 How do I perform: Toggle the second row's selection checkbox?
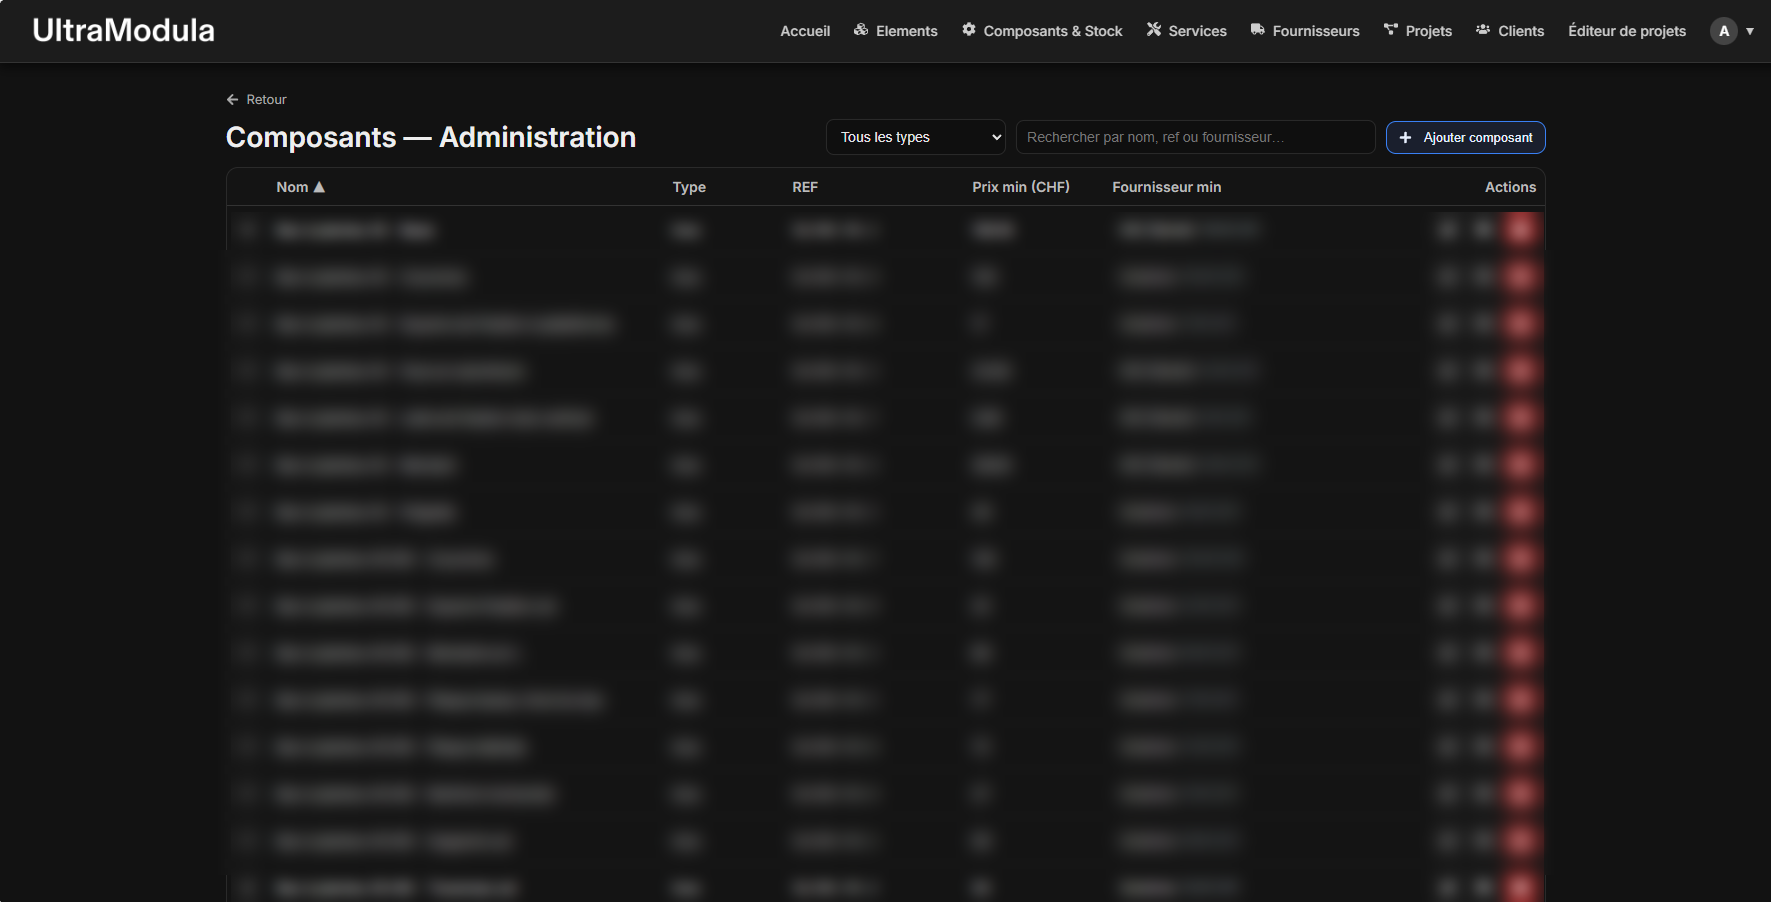click(248, 277)
